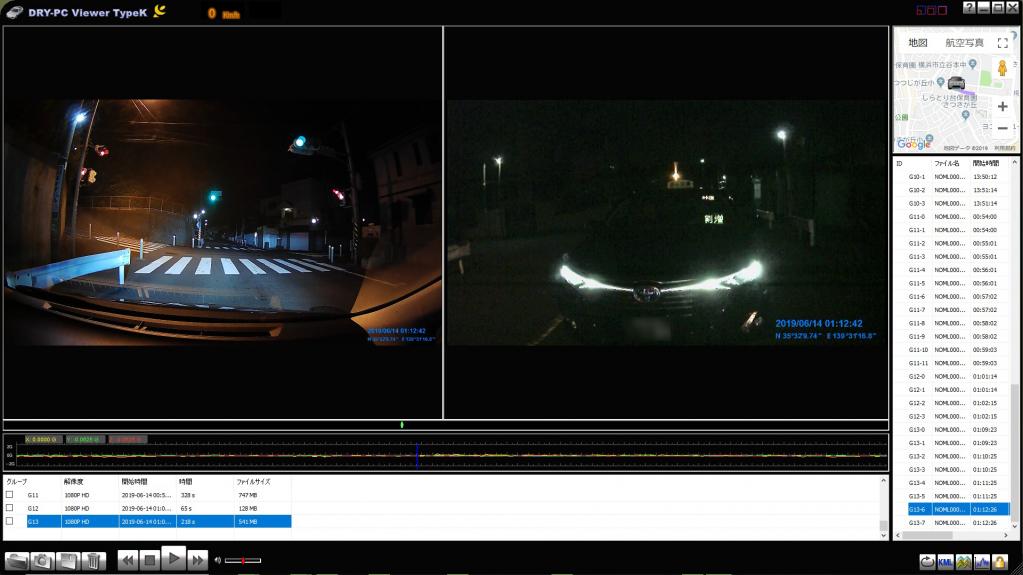Click the save/backup file icon
Viewport: 1023px width, 575px height.
pos(68,561)
